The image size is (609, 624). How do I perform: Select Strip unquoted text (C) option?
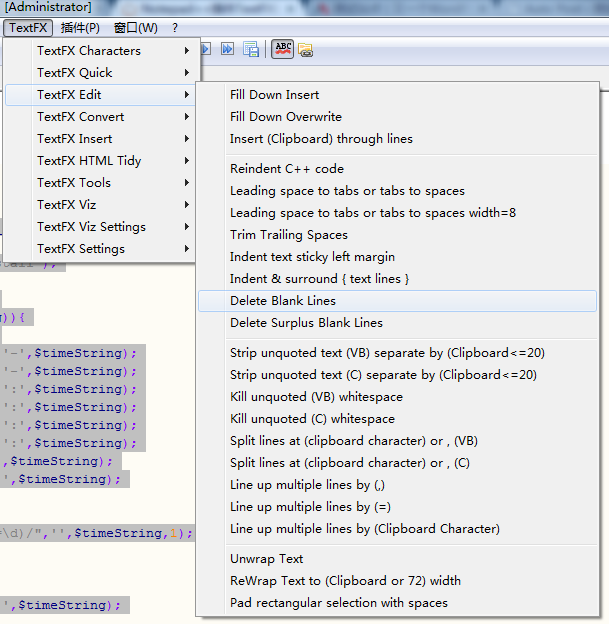pos(397,375)
